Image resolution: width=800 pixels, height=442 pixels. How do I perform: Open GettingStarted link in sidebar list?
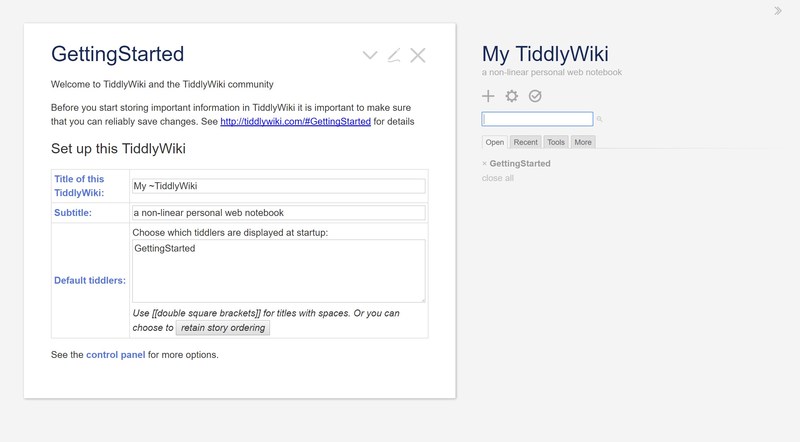(520, 163)
